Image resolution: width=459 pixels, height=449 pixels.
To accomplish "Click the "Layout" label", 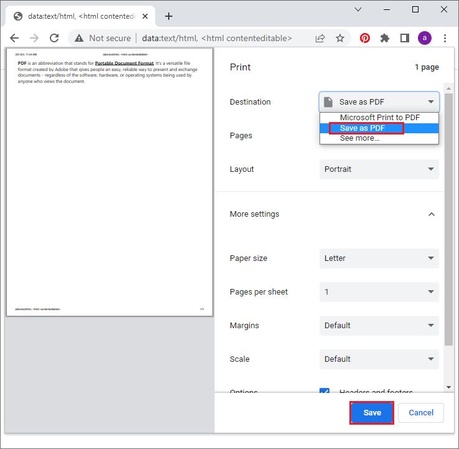I will pyautogui.click(x=242, y=169).
